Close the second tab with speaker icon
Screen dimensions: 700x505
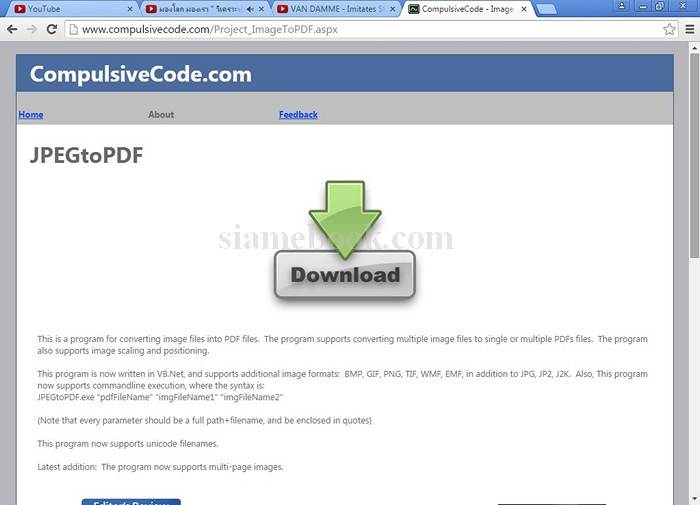tap(262, 9)
